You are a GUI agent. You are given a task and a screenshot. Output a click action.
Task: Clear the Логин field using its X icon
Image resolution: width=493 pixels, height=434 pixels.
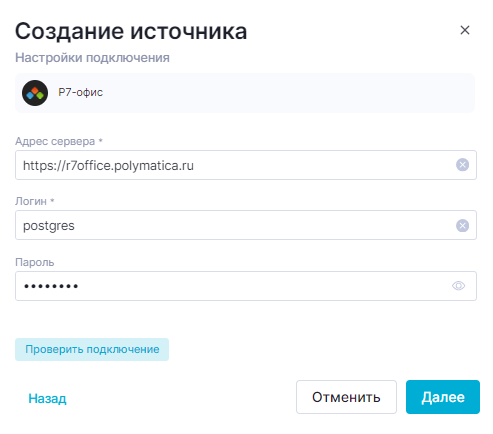pos(462,225)
